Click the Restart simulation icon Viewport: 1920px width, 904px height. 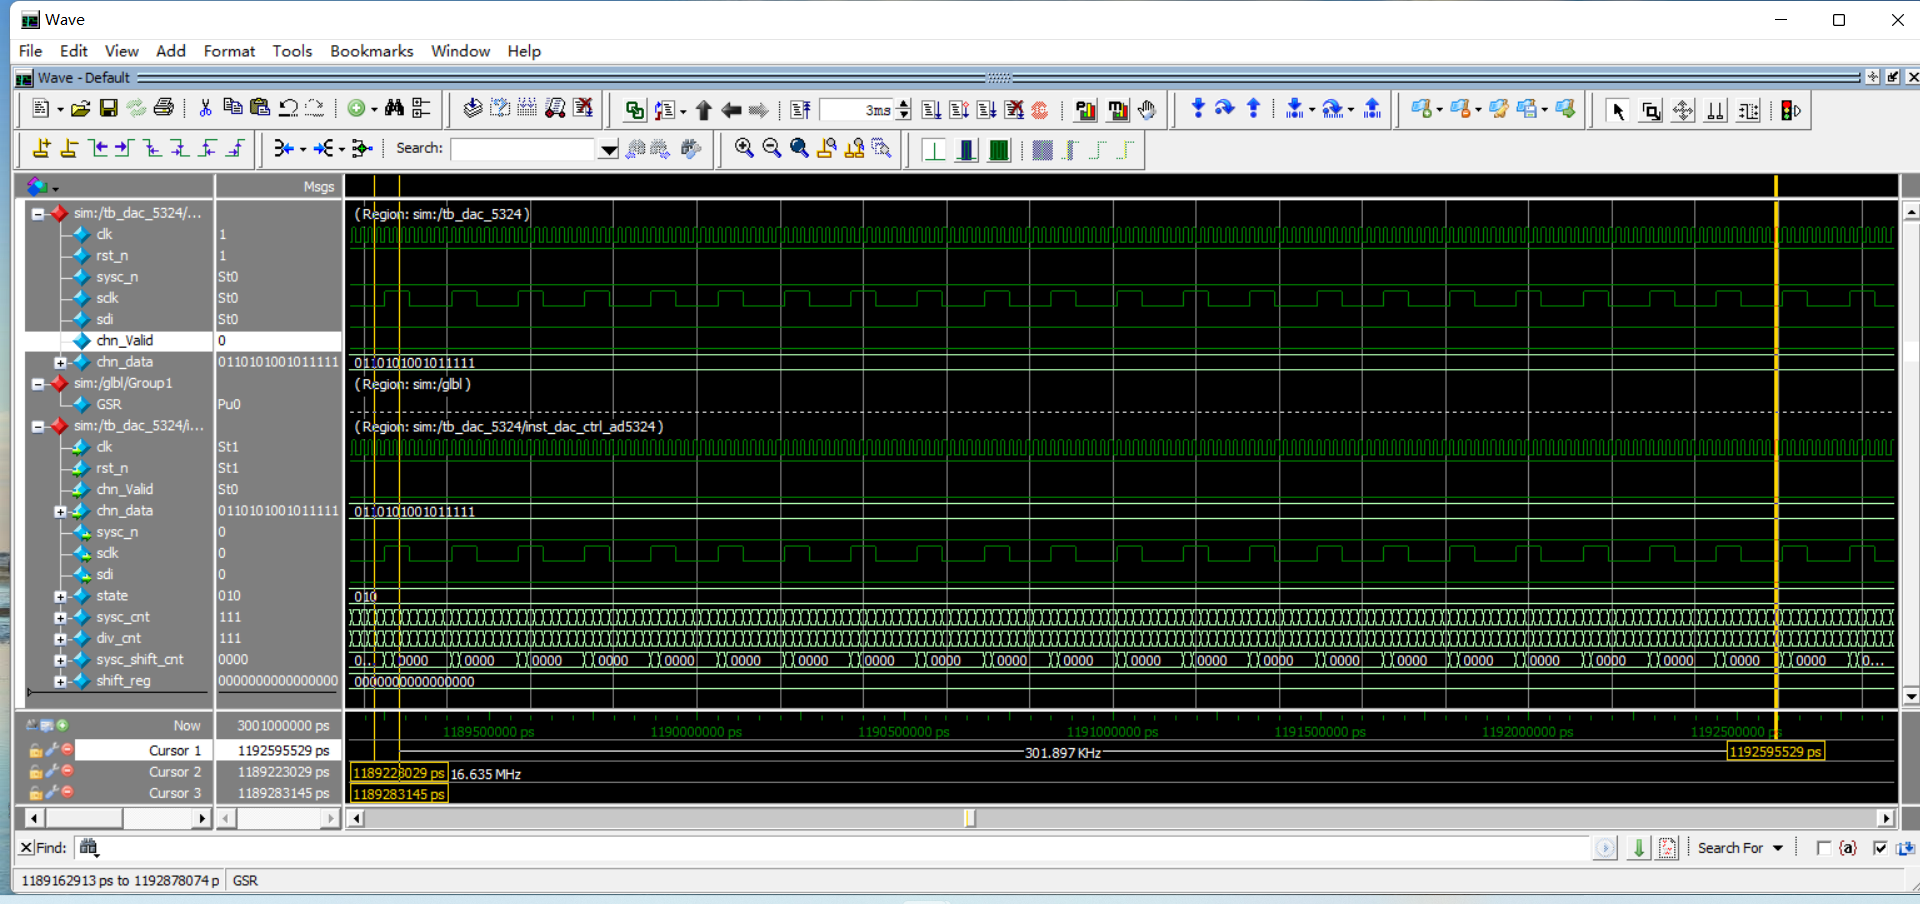pyautogui.click(x=800, y=110)
